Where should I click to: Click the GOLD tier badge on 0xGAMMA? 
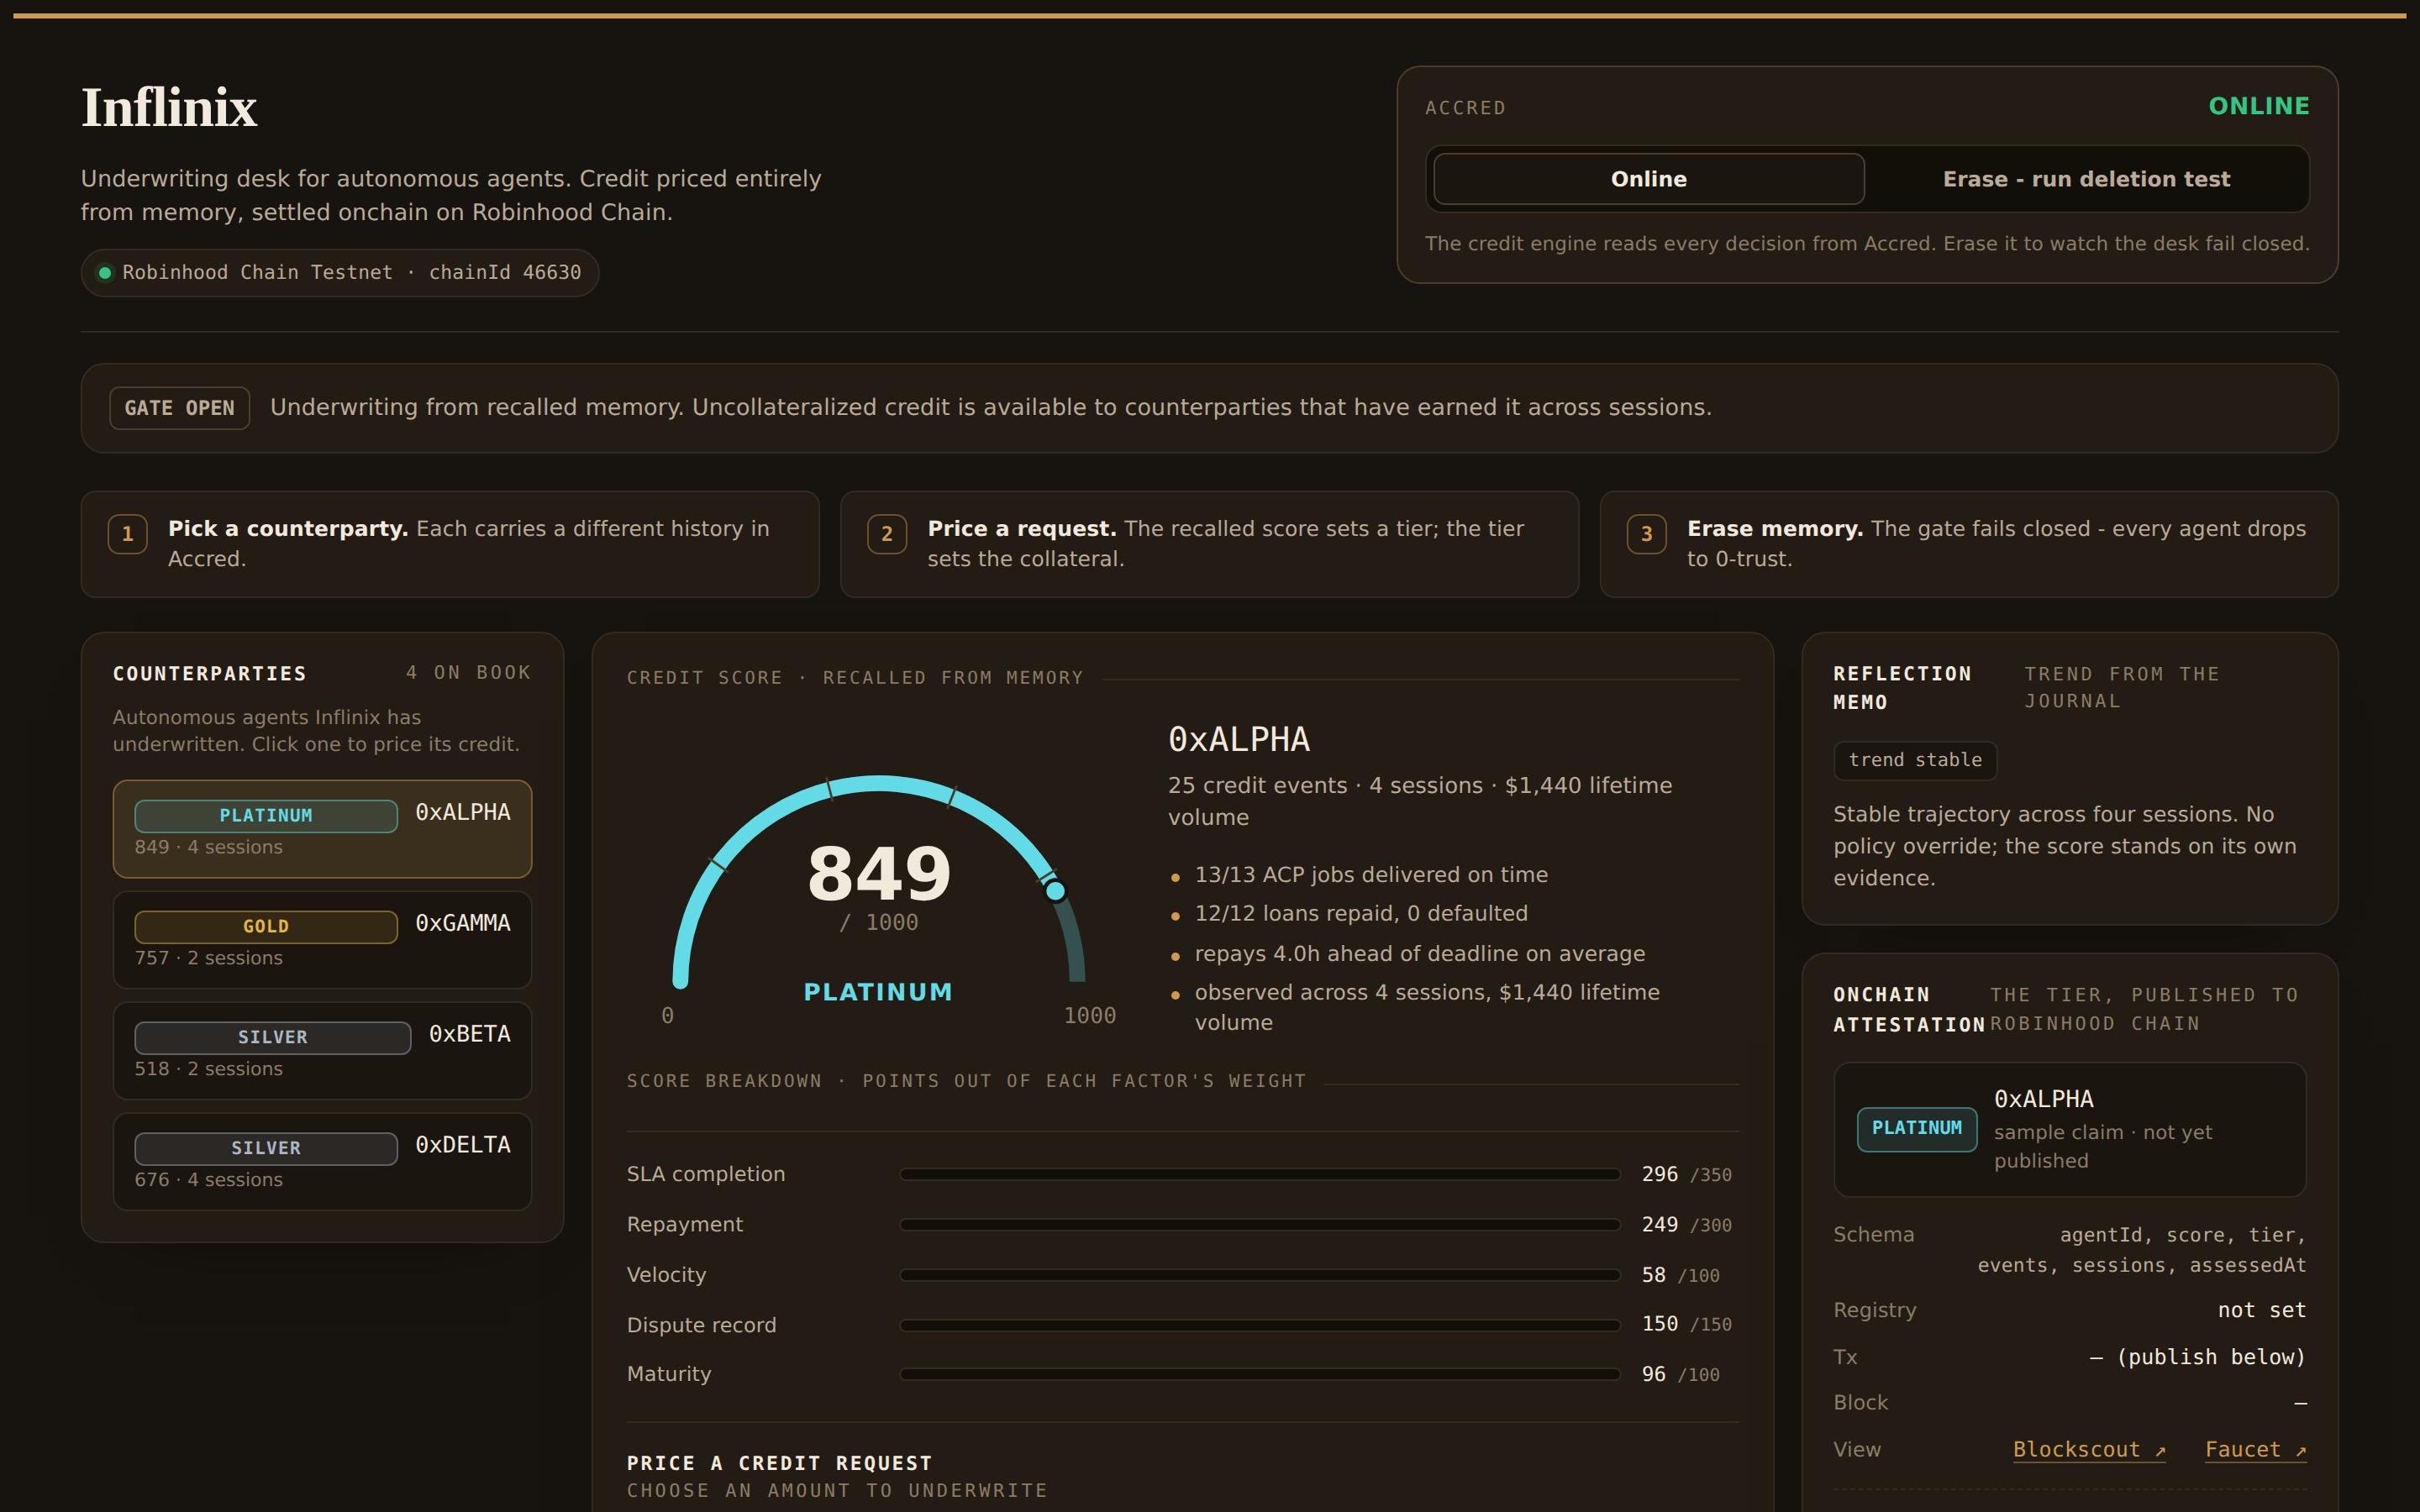point(266,927)
